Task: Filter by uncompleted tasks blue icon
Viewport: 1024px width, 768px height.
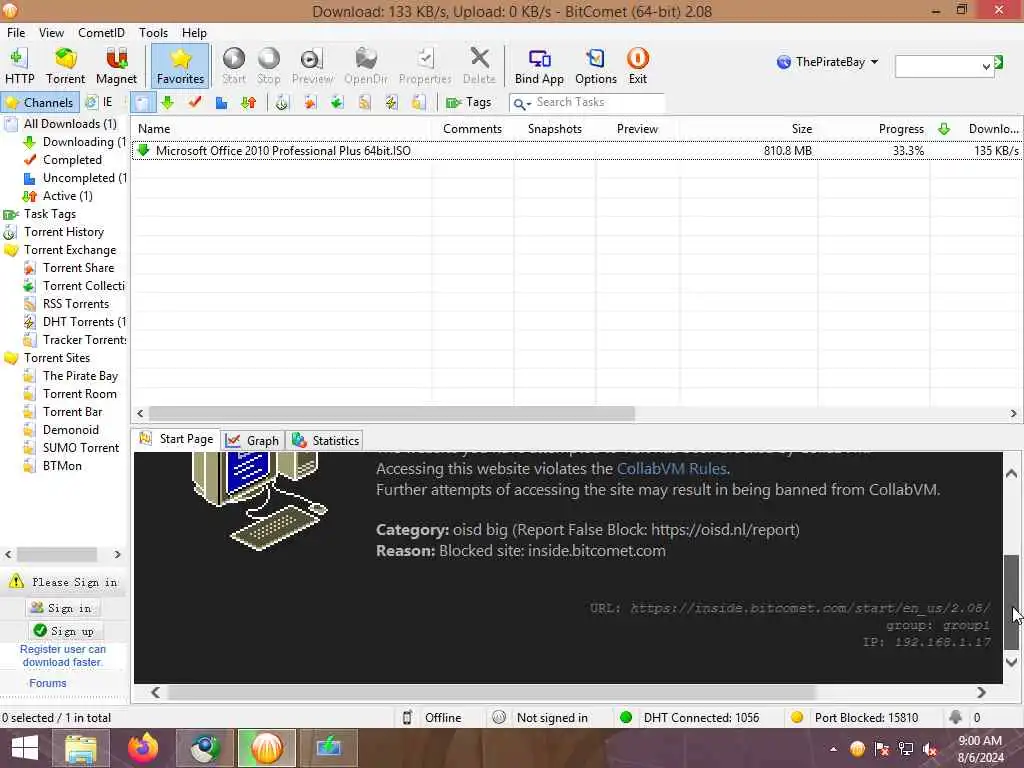Action: pyautogui.click(x=221, y=103)
